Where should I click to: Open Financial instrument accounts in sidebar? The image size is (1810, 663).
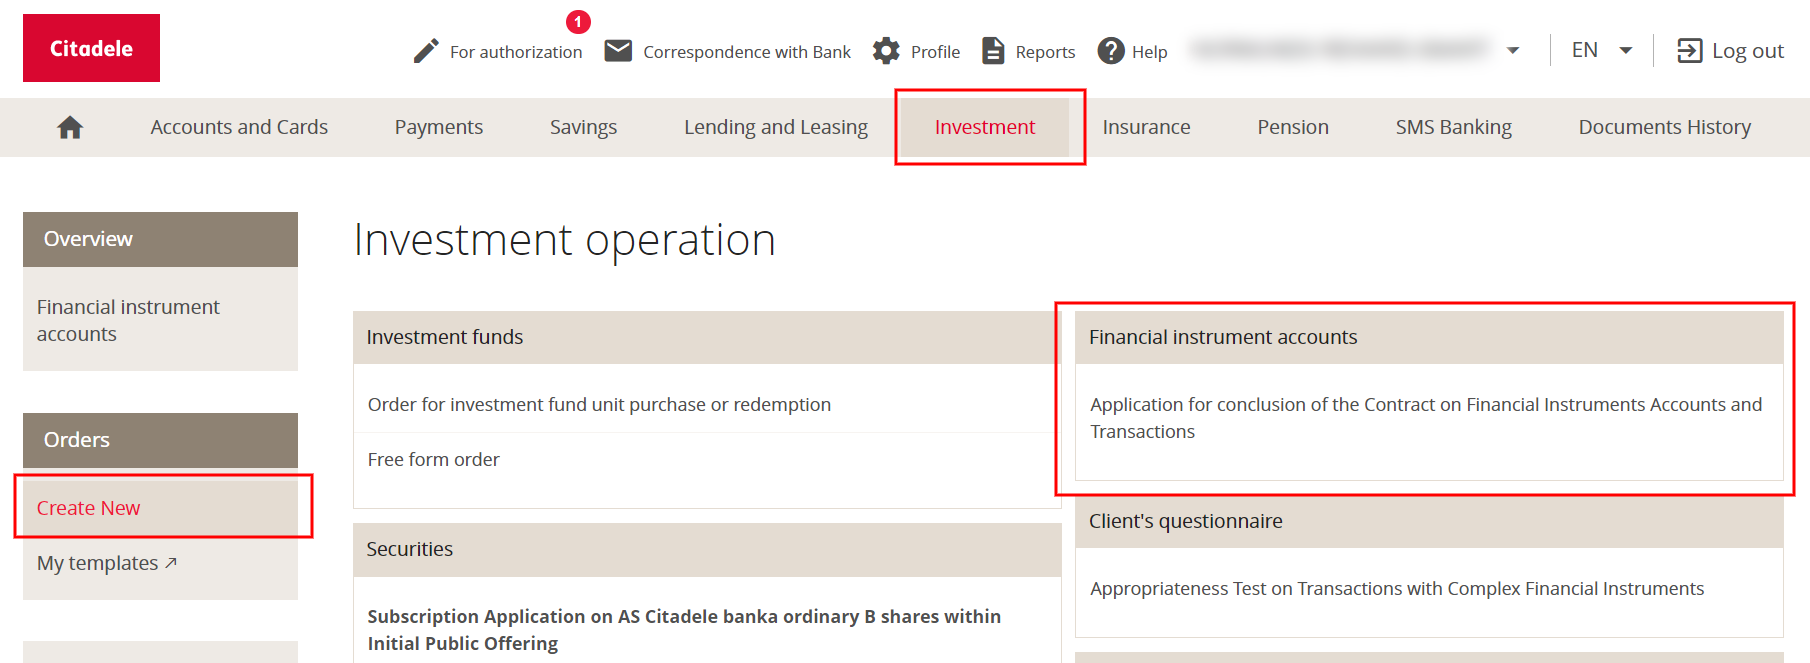tap(128, 320)
